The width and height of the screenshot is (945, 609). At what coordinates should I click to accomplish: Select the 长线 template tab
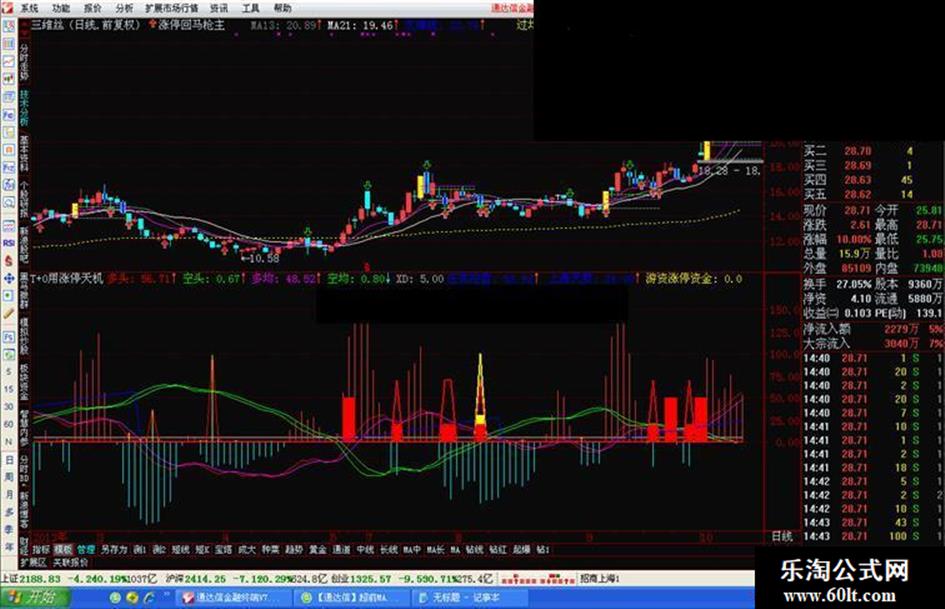click(389, 549)
